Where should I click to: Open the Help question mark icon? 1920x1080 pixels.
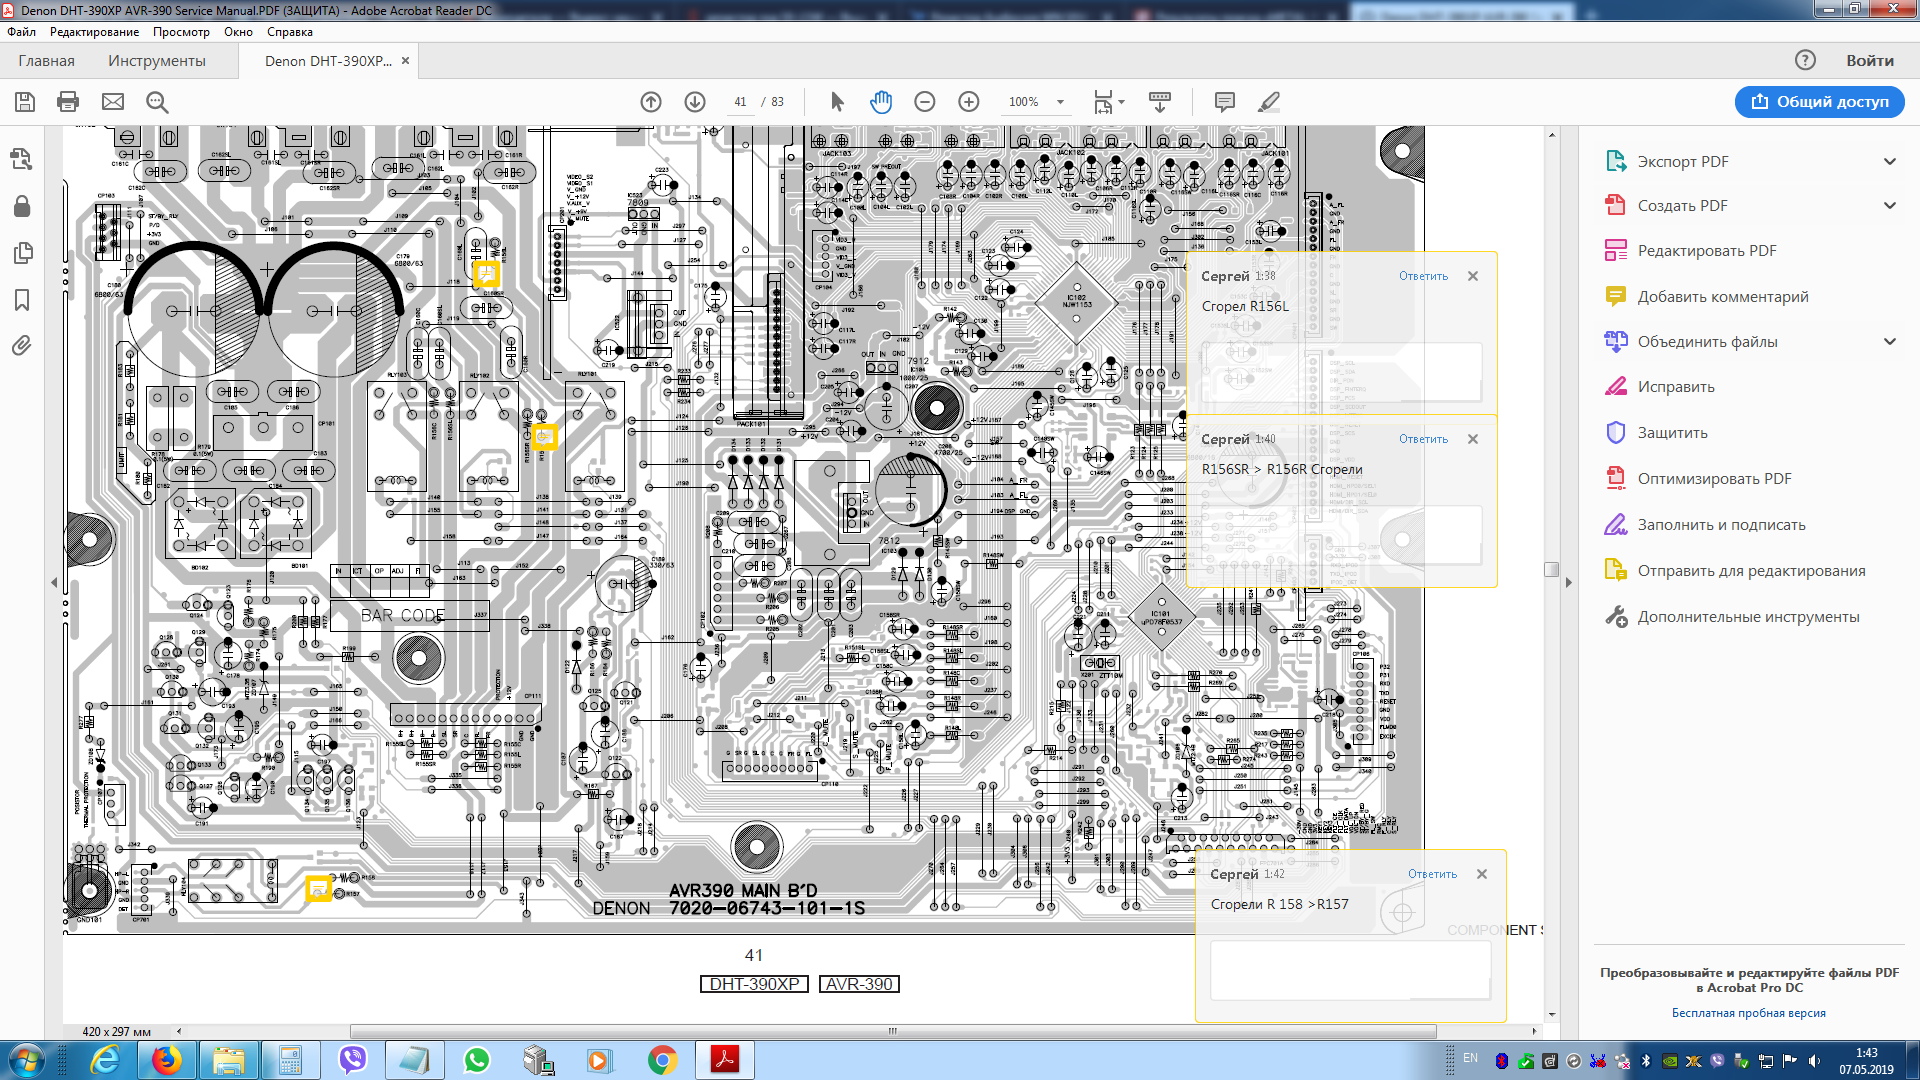(x=1805, y=60)
